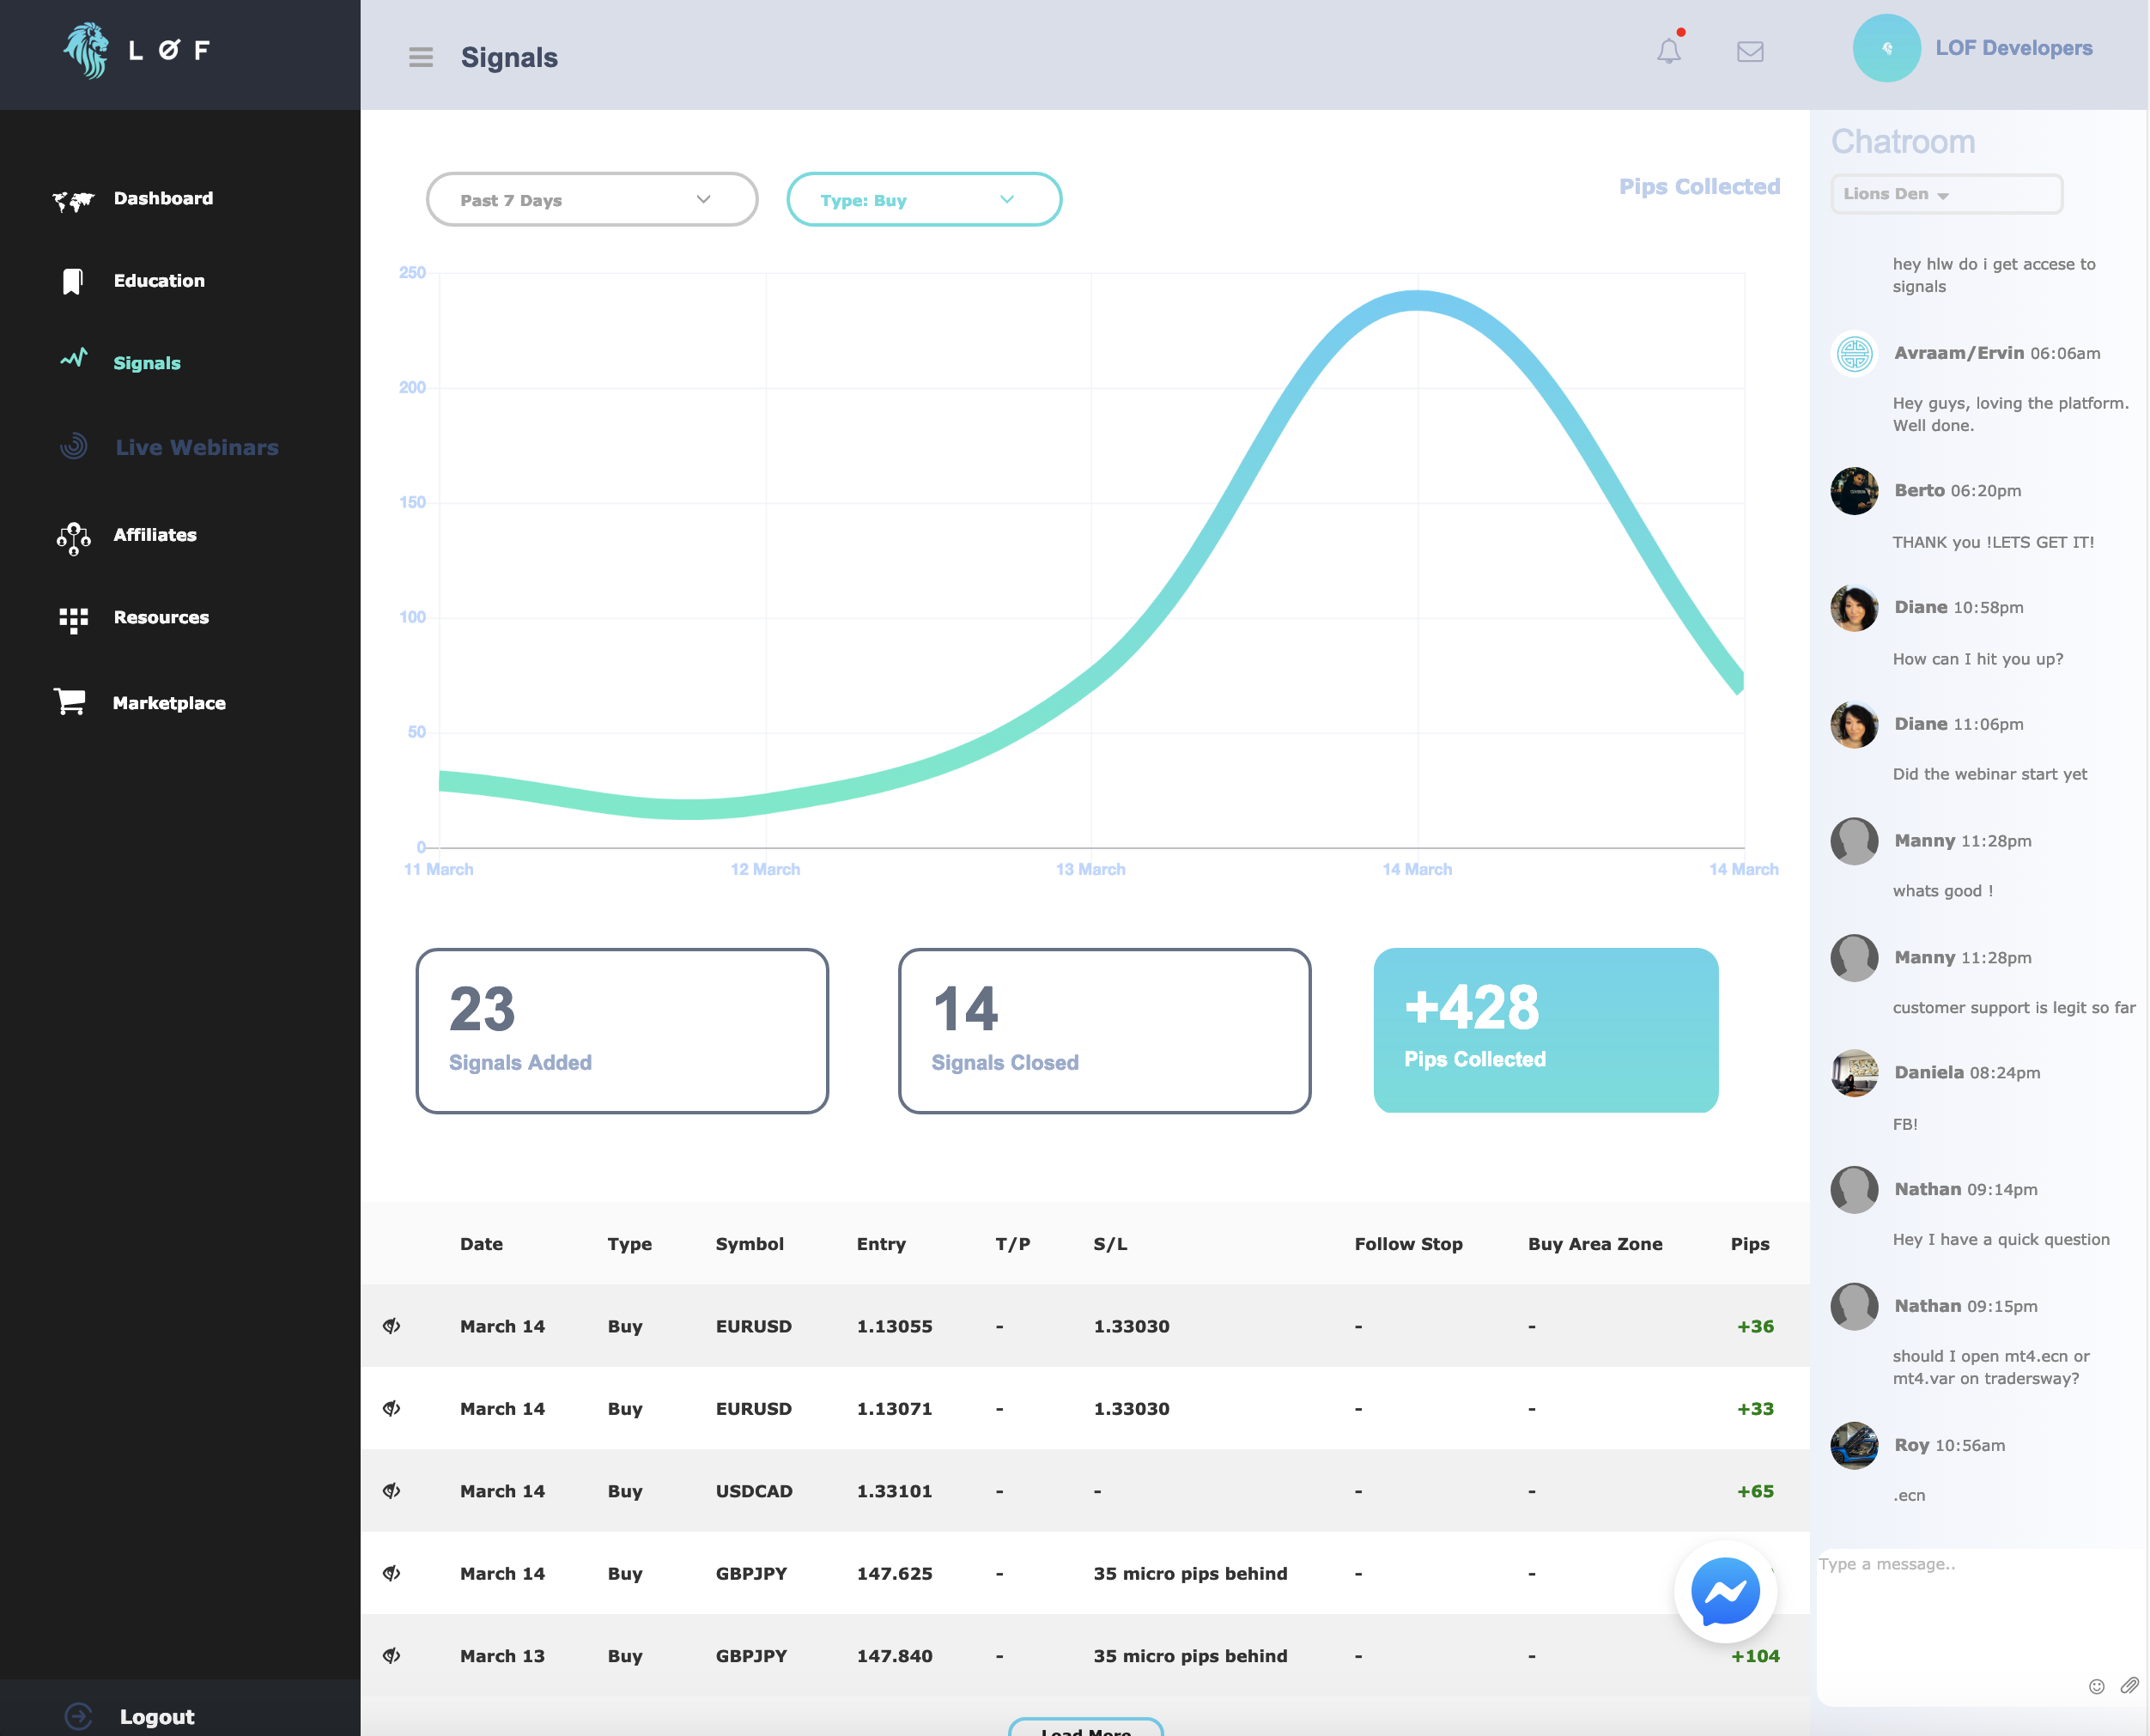
Task: Open the Facebook Messenger chat bubble
Action: pos(1725,1591)
